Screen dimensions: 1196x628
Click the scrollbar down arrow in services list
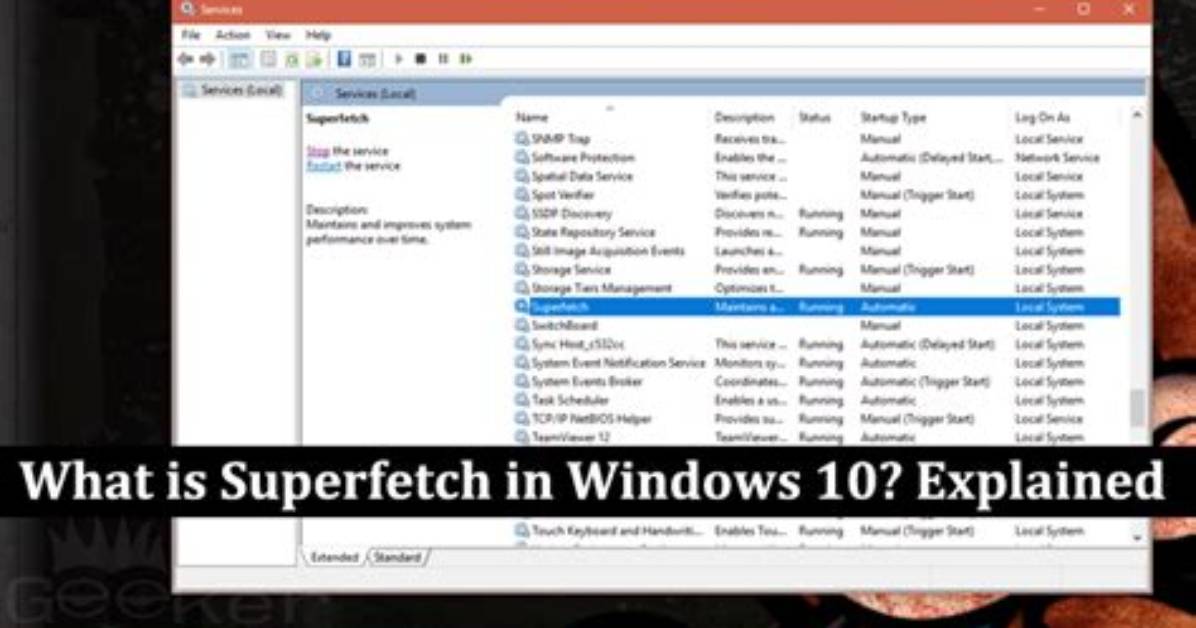pos(1137,537)
